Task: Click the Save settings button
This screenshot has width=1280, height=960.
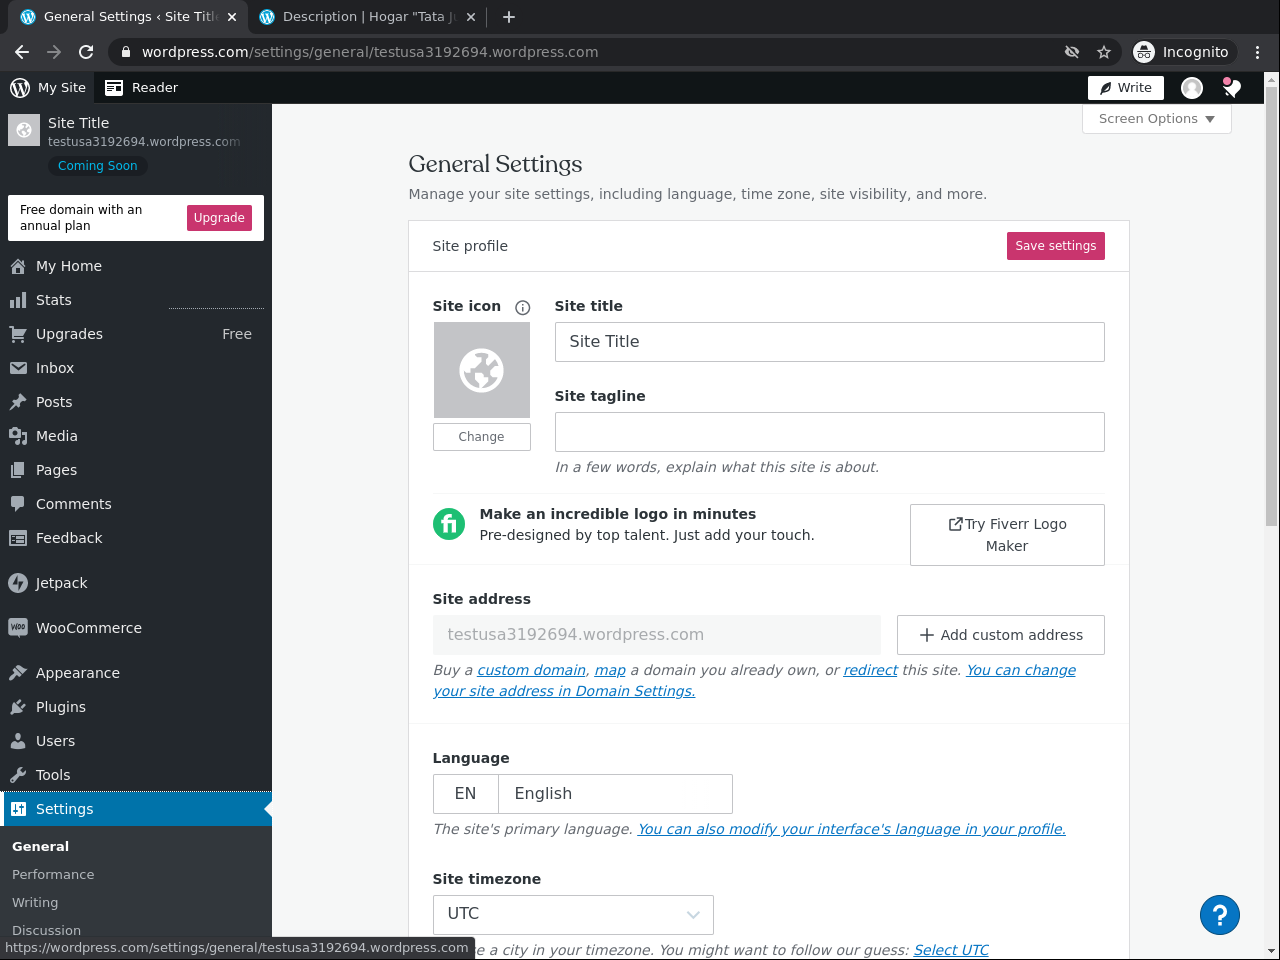Action: point(1056,246)
